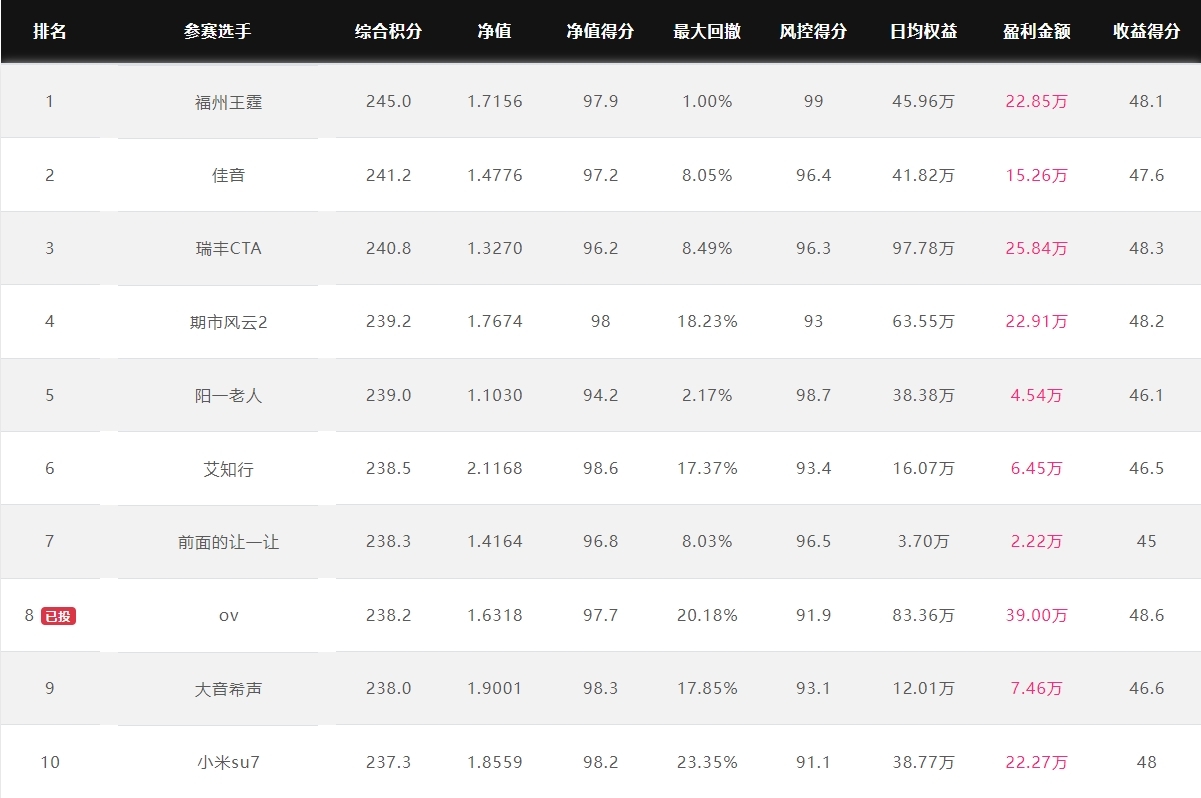Viewport: 1201px width, 798px height.
Task: Click contestant 前面的让一让
Action: point(229,542)
